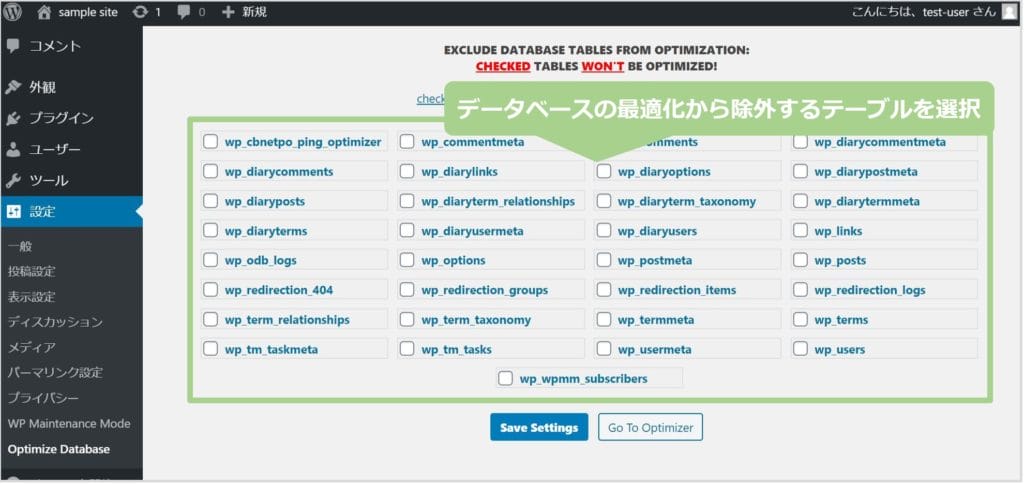
Task: Open the WordPress logo menu
Action: pos(13,12)
